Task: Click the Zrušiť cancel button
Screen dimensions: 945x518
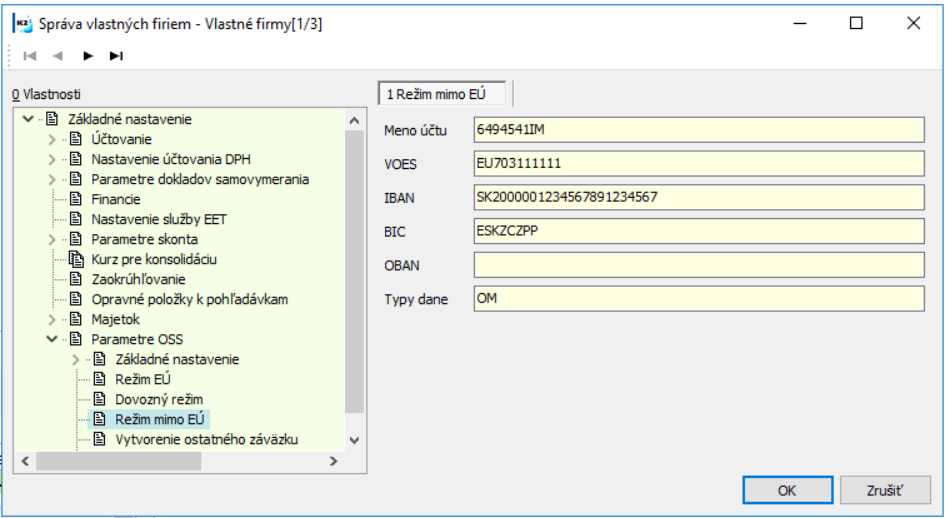Action: (885, 490)
